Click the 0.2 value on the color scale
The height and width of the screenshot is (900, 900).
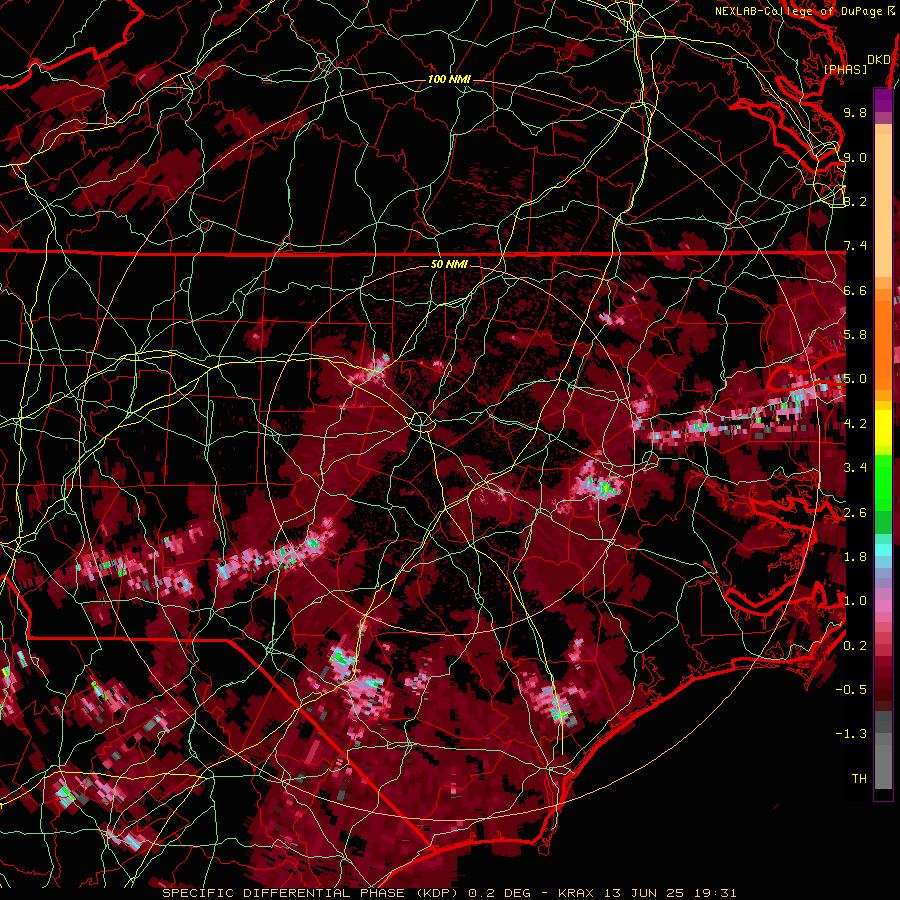point(855,645)
